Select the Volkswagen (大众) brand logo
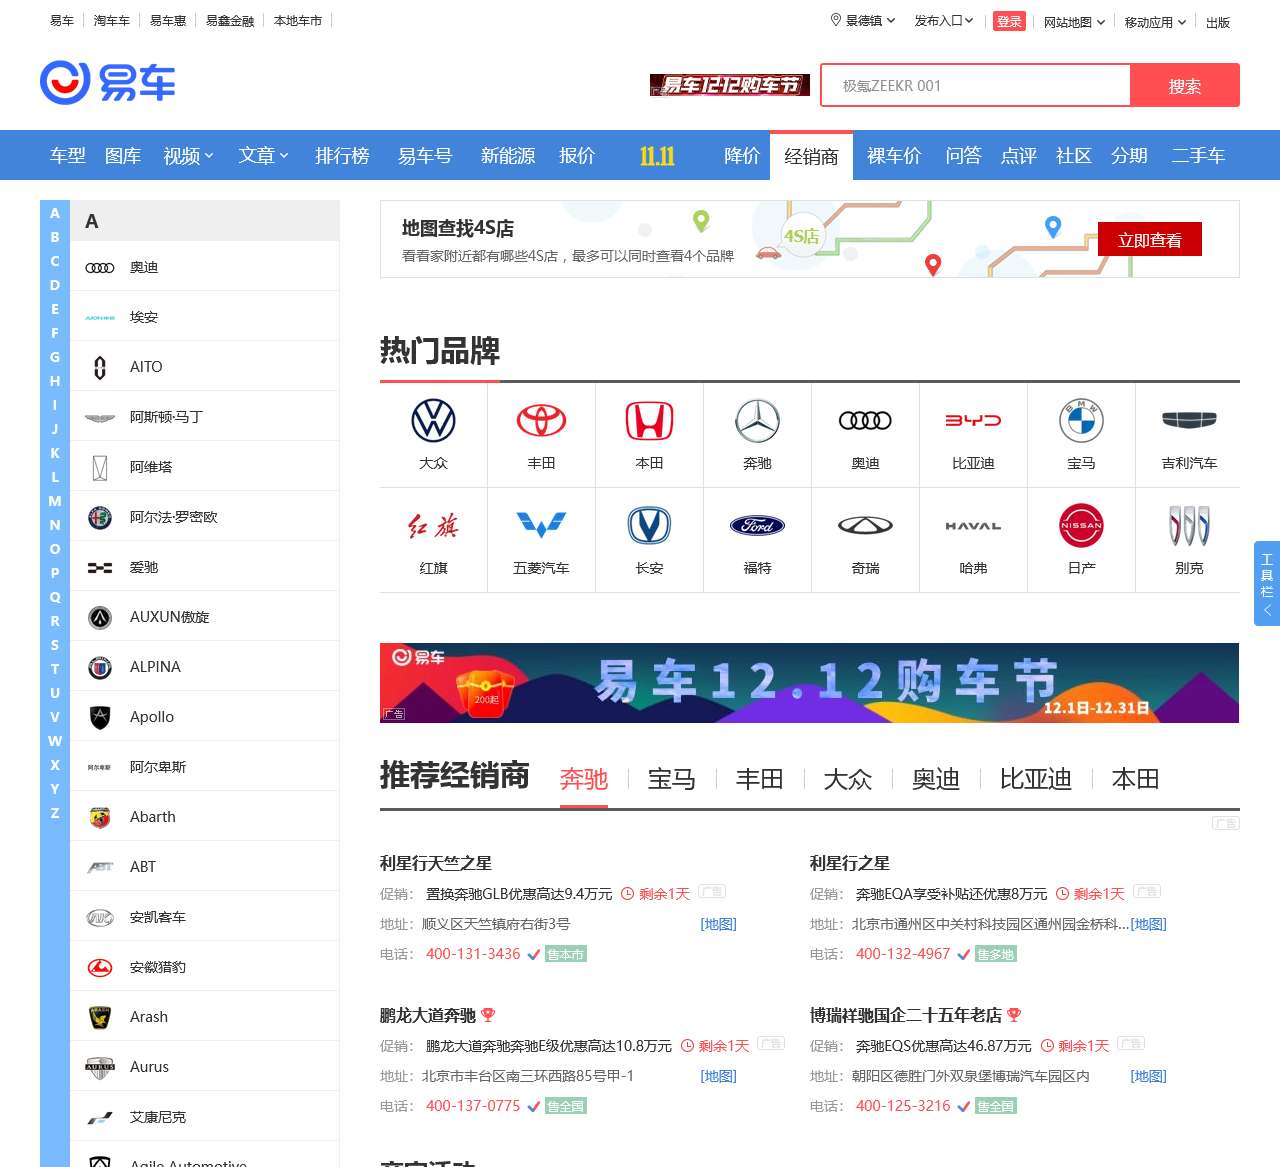 433,421
